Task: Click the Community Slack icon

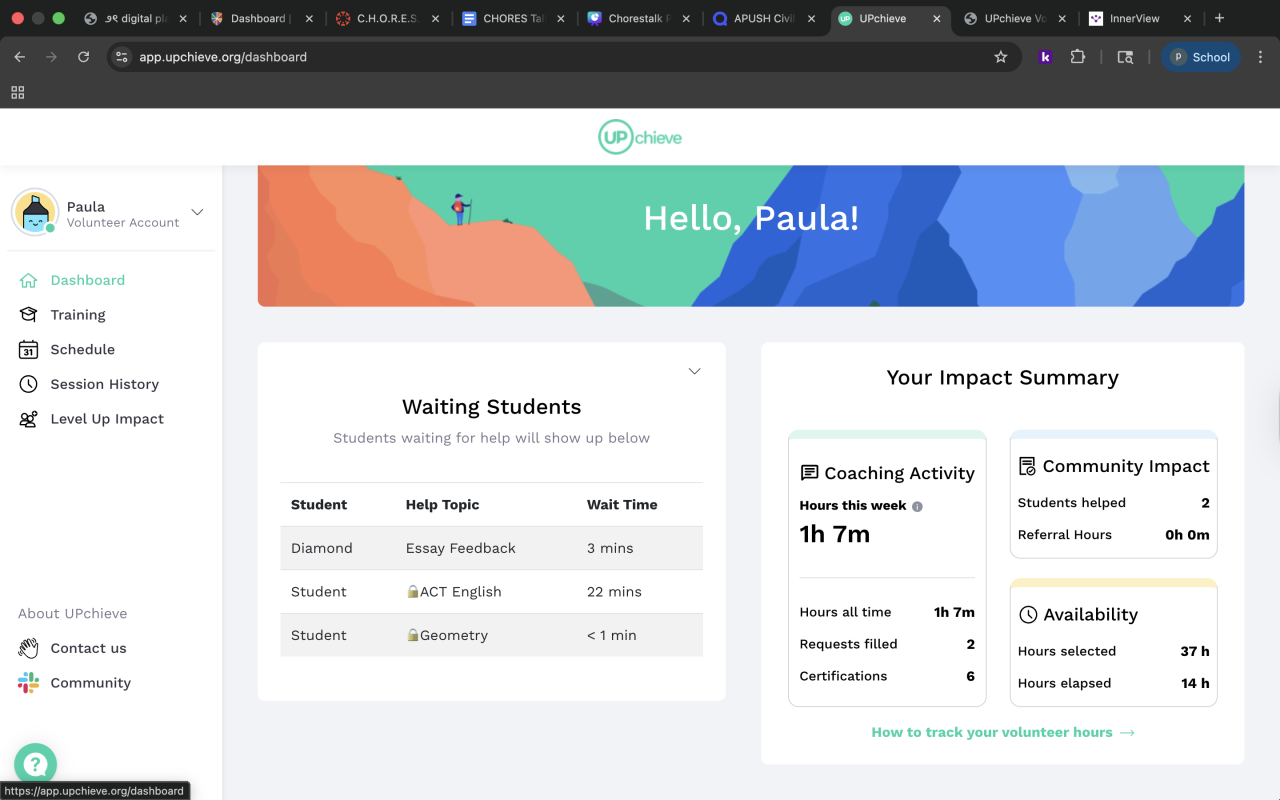Action: (x=28, y=683)
